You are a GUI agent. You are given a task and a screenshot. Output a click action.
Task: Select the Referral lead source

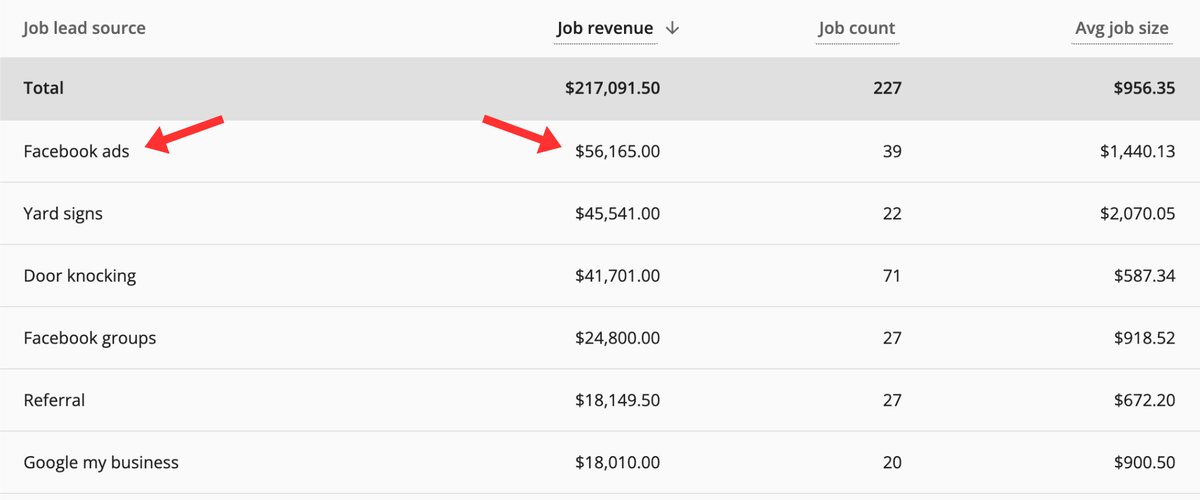[54, 400]
